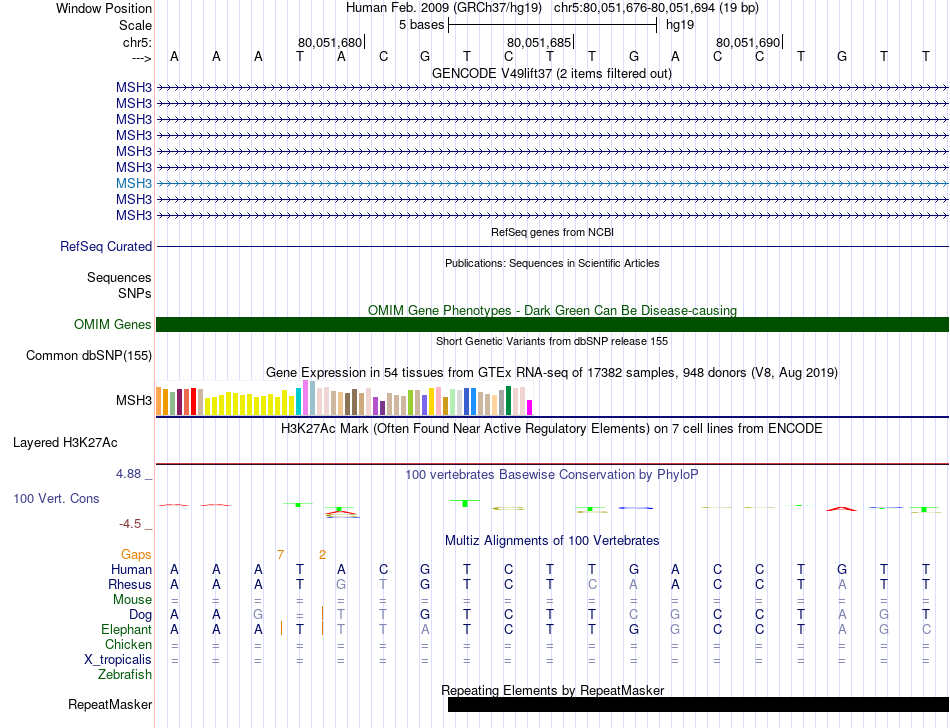This screenshot has width=950, height=728.
Task: Click the orange gap number 7
Action: point(280,555)
